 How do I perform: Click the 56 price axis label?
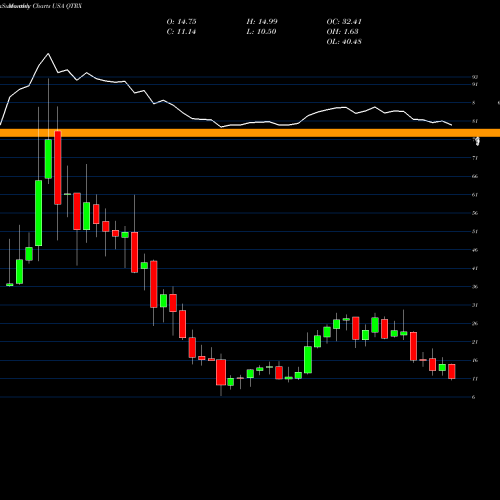click(475, 213)
